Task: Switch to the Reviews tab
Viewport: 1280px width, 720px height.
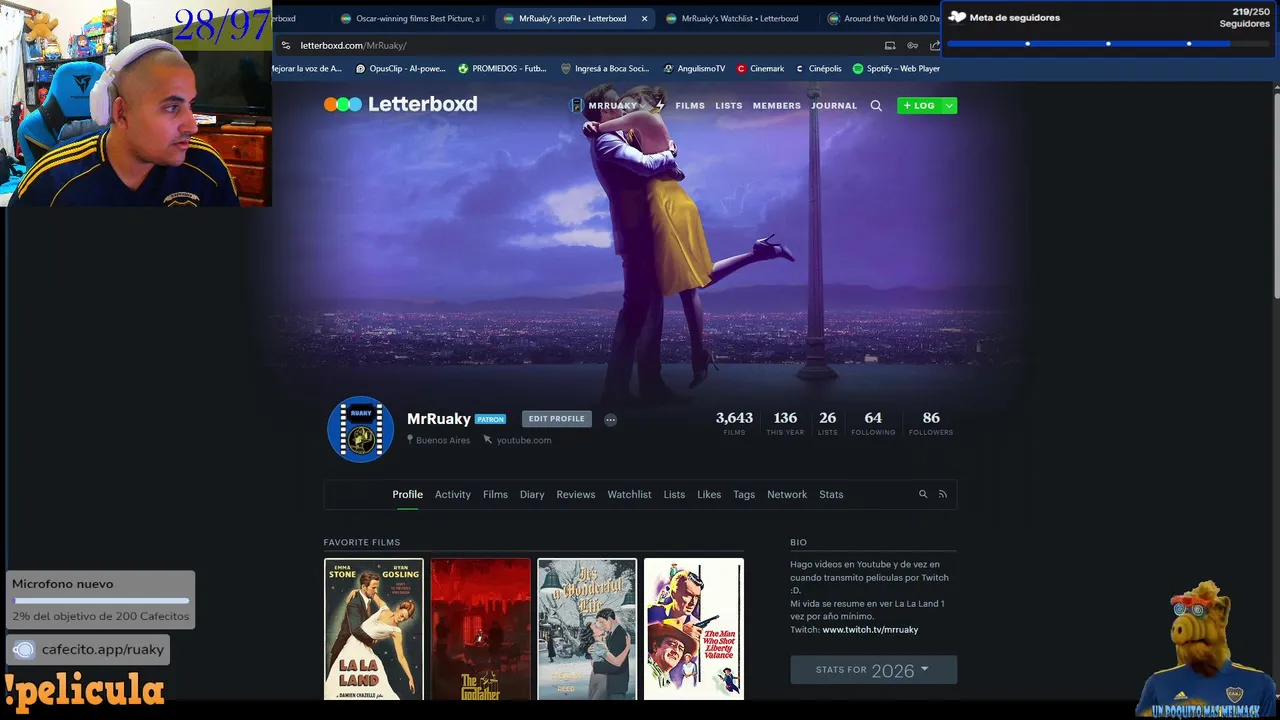Action: (576, 494)
